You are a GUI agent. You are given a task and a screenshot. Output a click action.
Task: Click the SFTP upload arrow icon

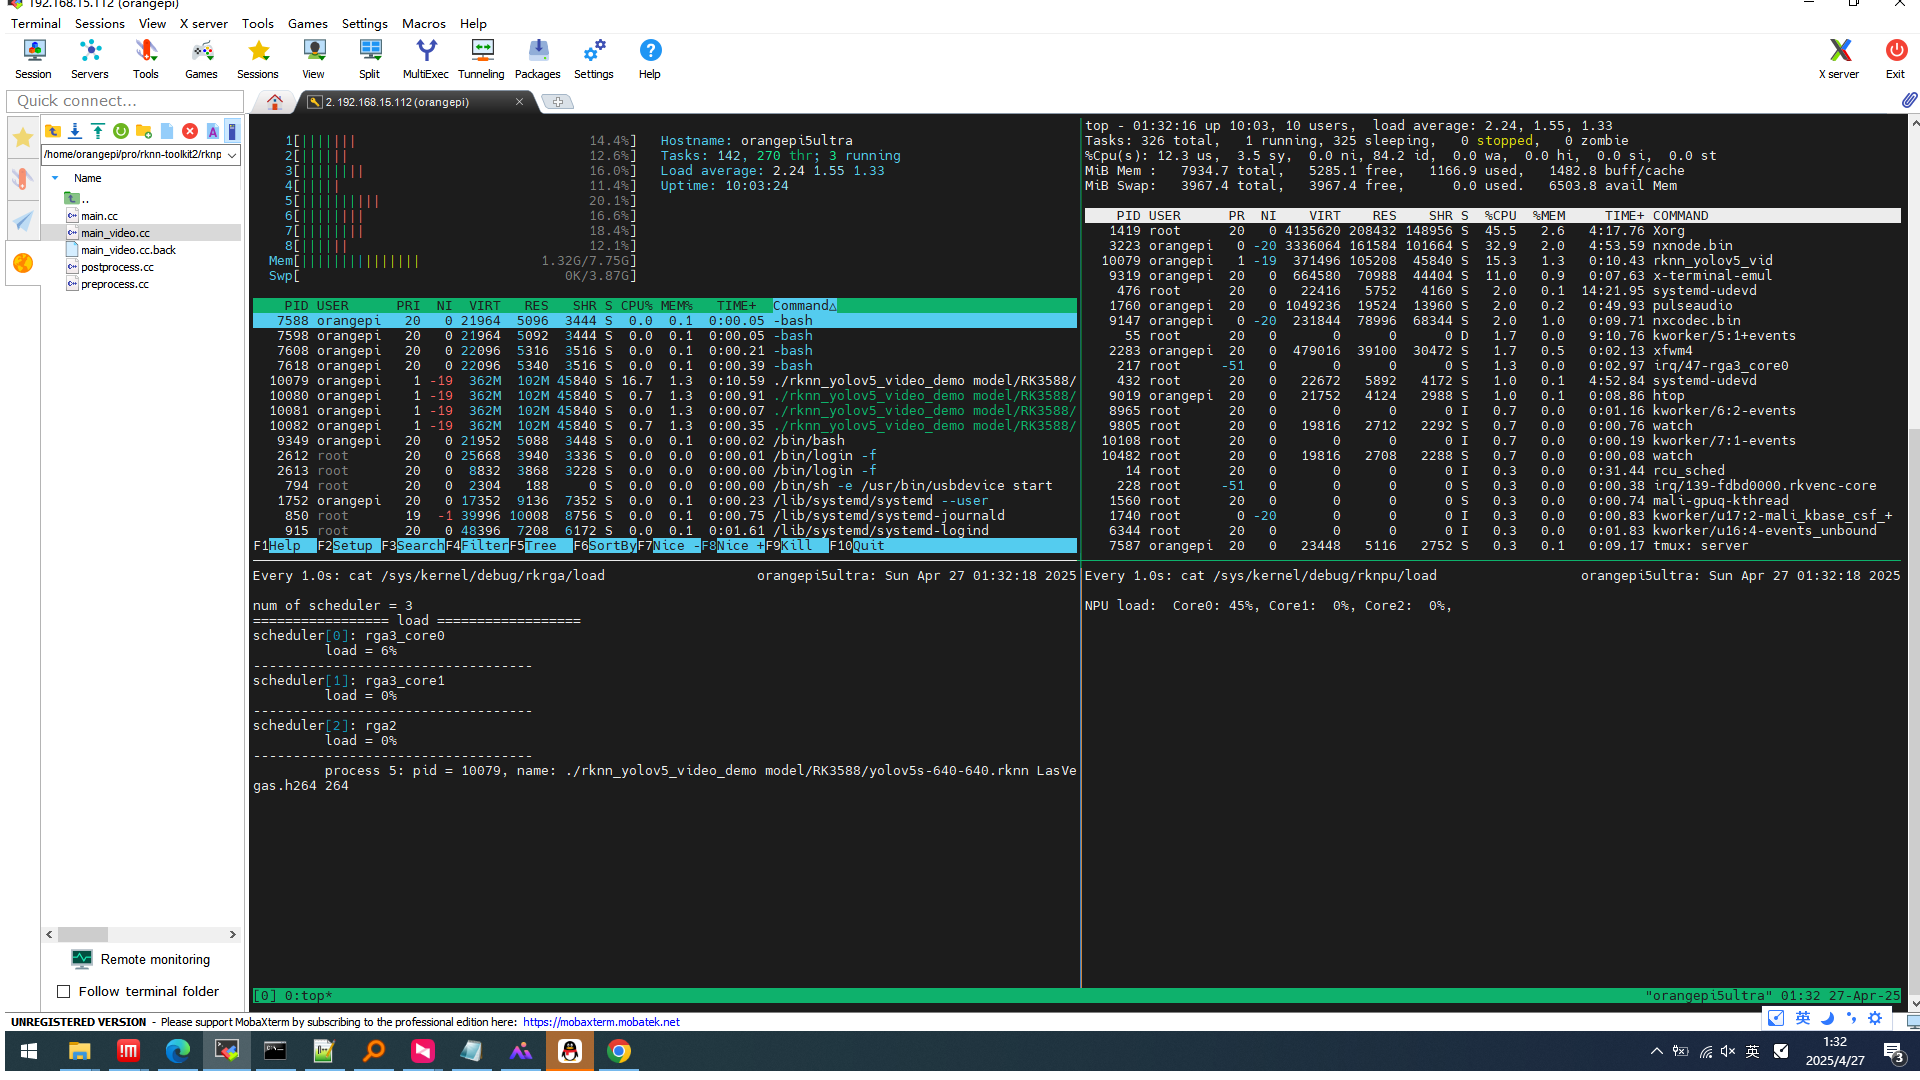[98, 131]
